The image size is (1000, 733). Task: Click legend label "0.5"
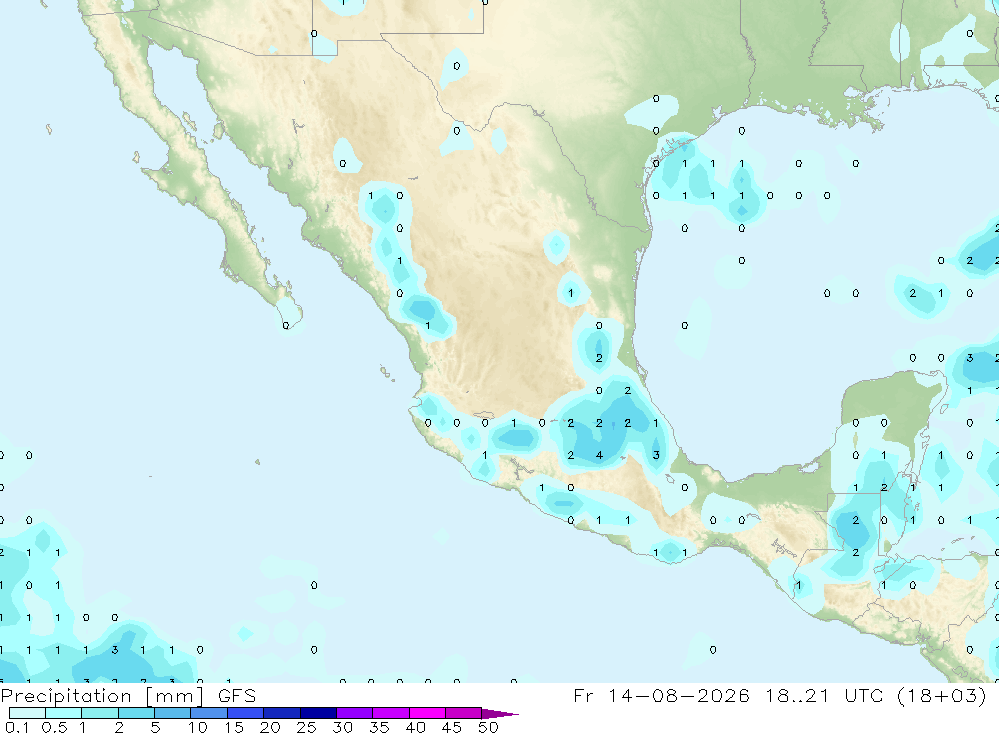pos(54,727)
